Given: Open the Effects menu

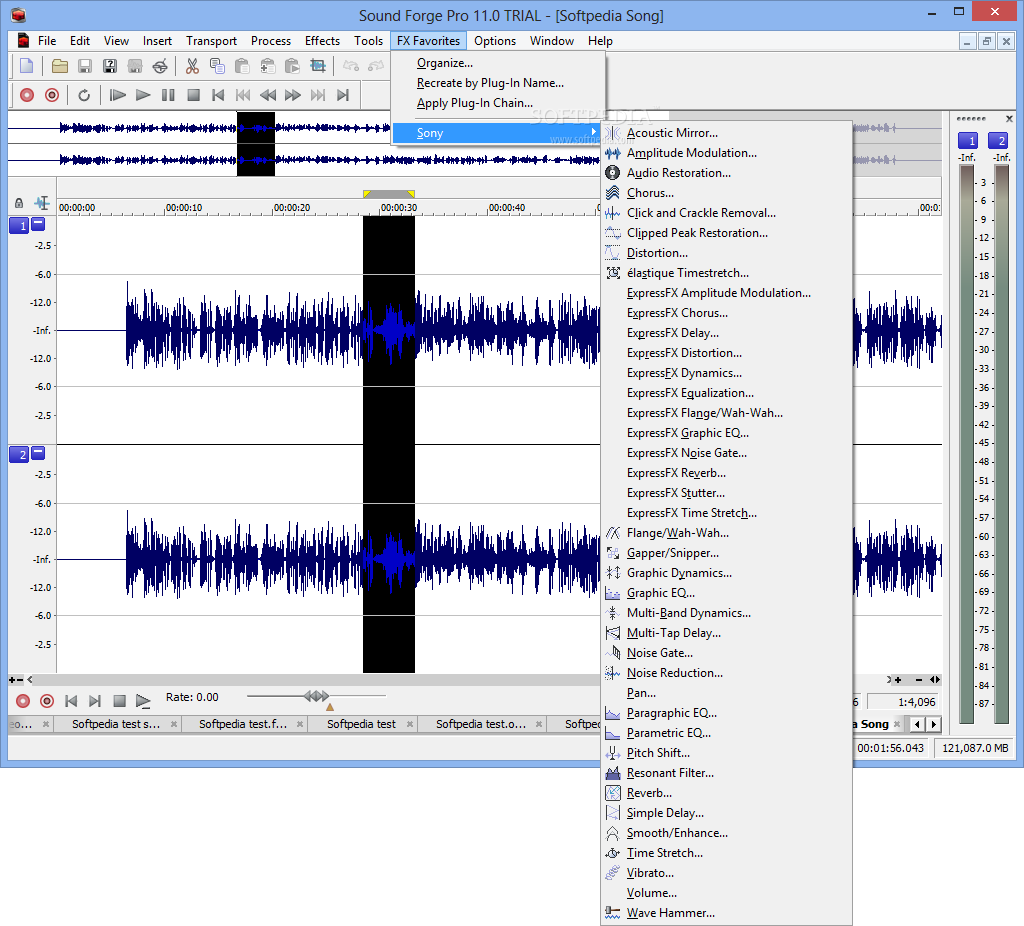Looking at the screenshot, I should point(323,41).
